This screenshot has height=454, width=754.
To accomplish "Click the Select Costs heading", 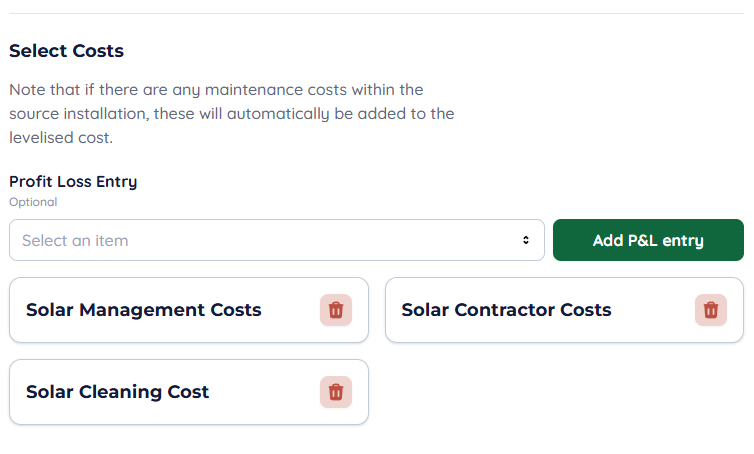I will [67, 51].
